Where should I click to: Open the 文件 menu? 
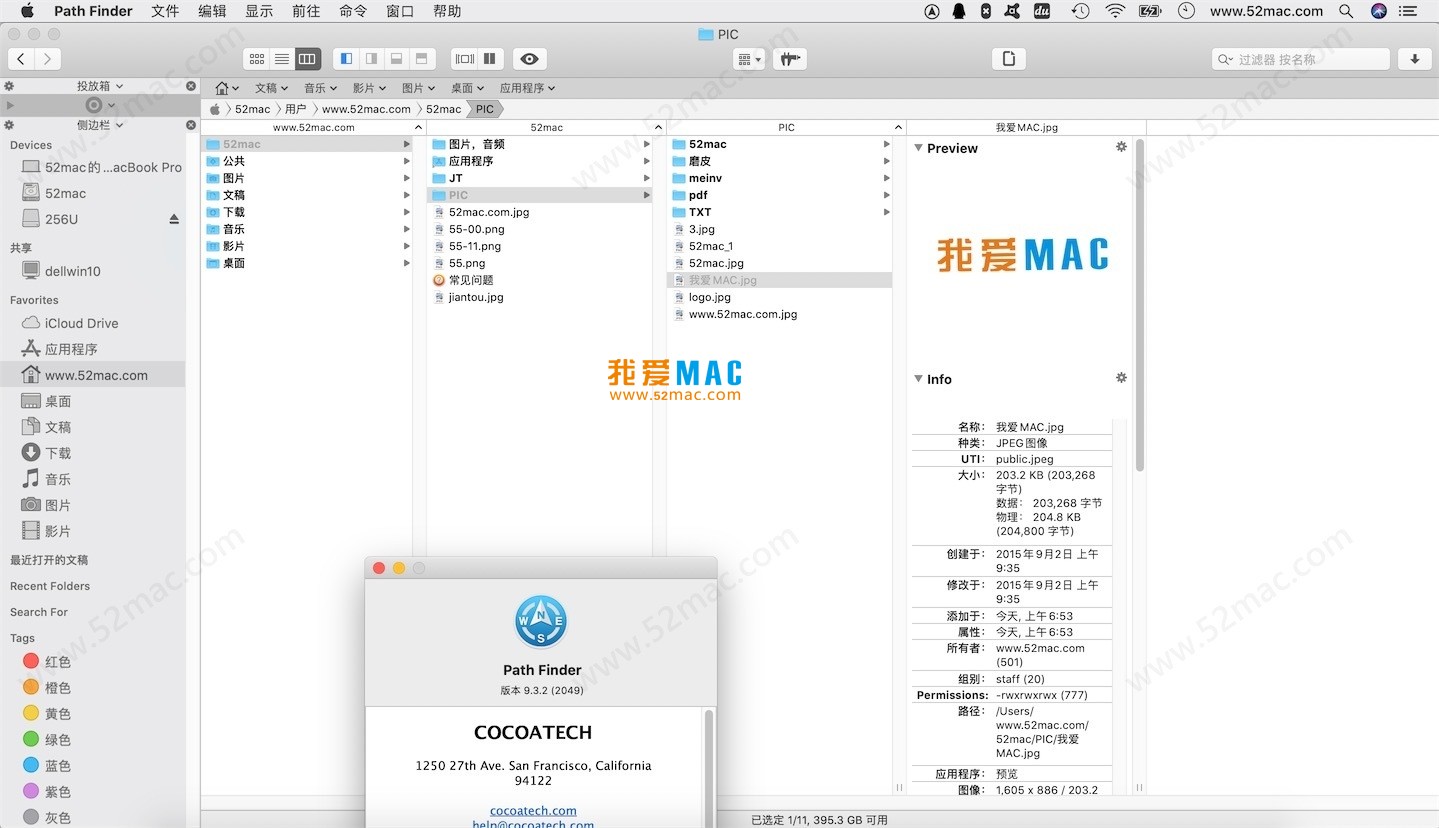click(x=165, y=11)
